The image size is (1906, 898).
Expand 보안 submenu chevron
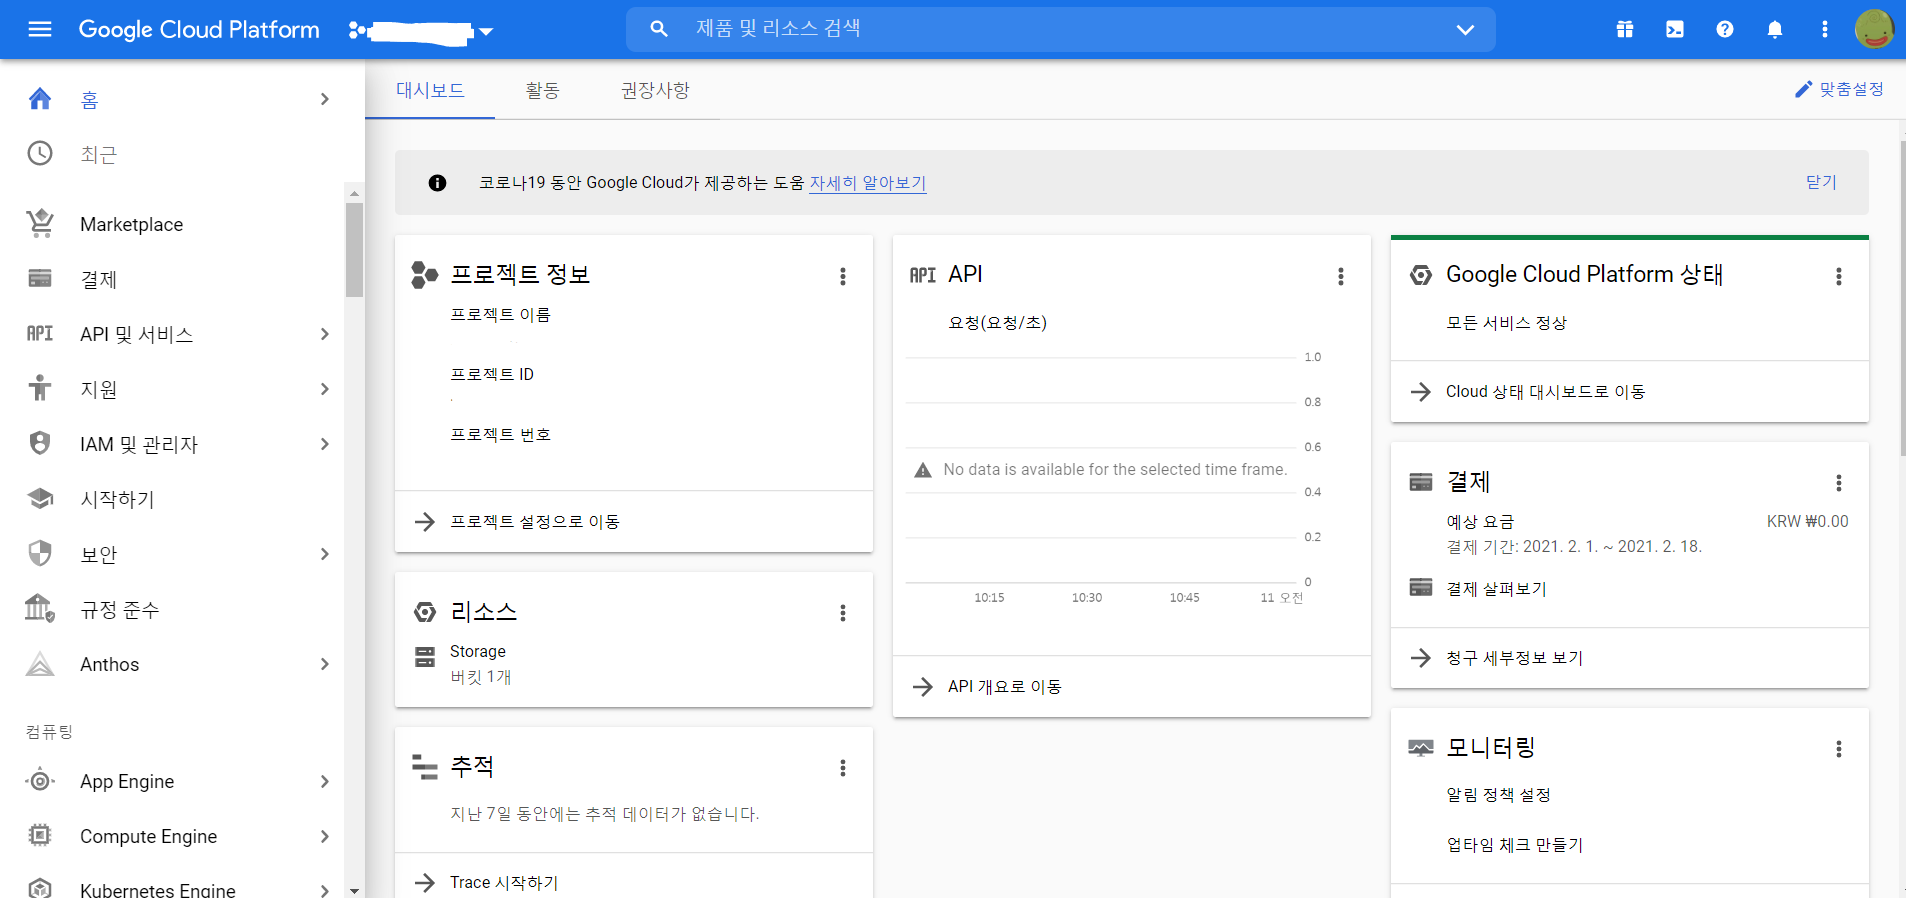[325, 554]
